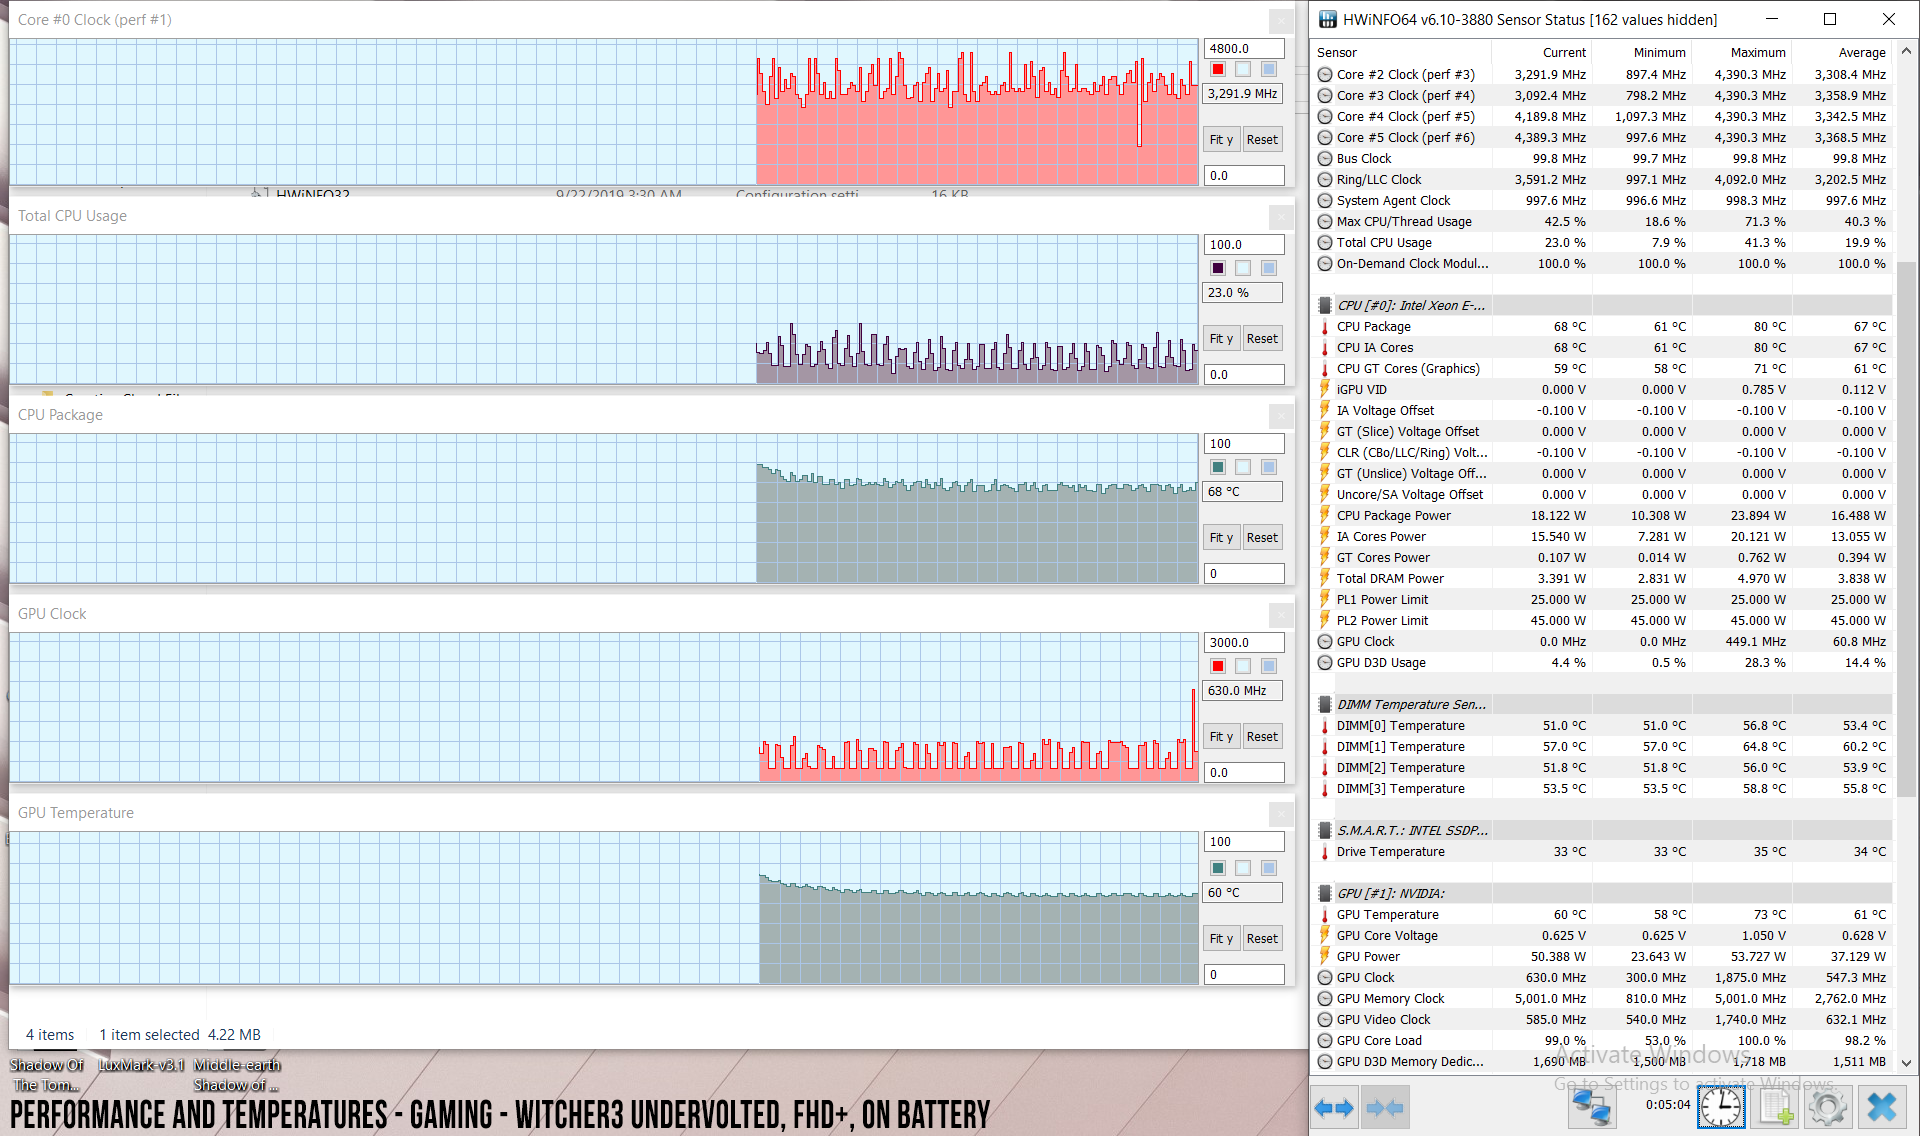
Task: Click the 0:05:04 elapsed time readout
Action: [x=1667, y=1105]
